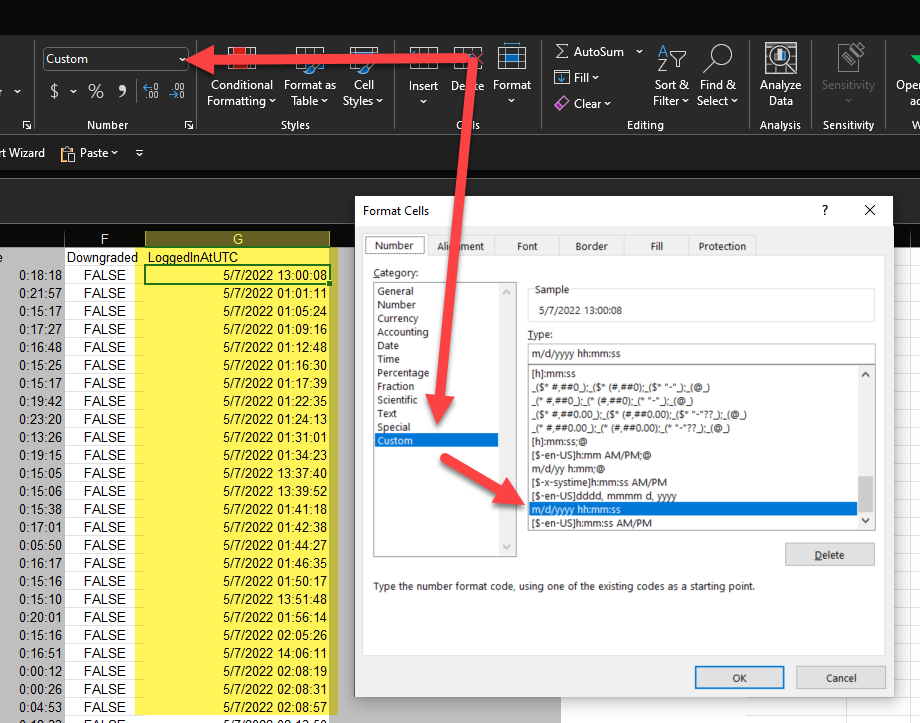This screenshot has height=723, width=920.
Task: Click Increase Decimal icon
Action: (151, 91)
